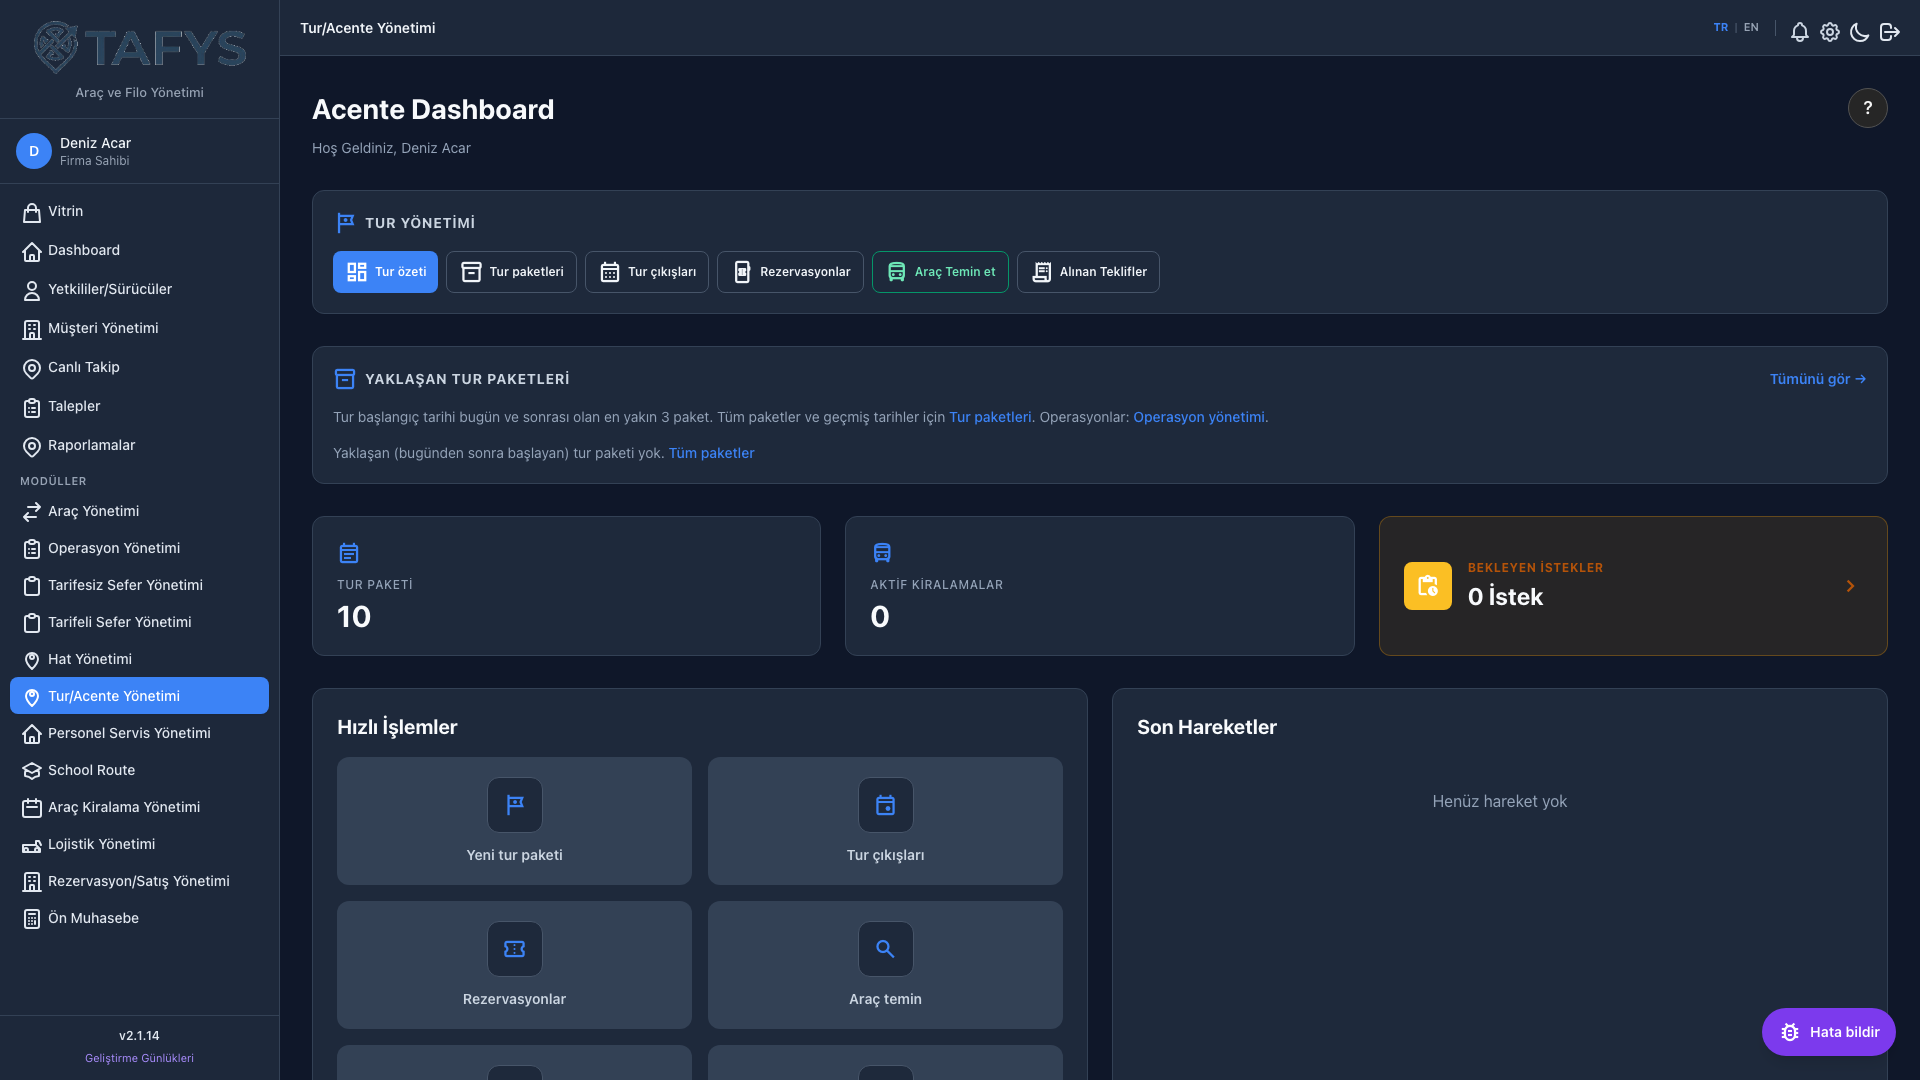Screen dimensions: 1920x1080
Task: Open Lojistik Yönetimi module
Action: [139, 844]
